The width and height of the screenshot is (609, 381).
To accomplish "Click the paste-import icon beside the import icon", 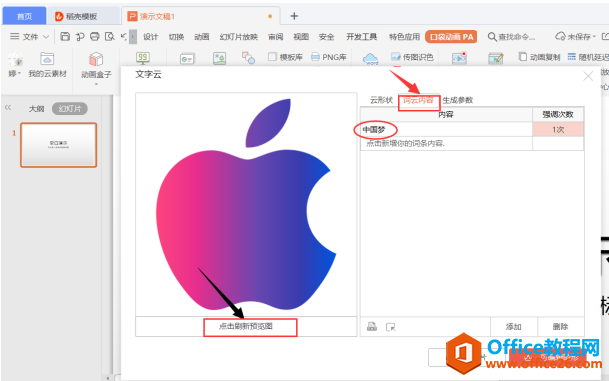I will point(390,327).
